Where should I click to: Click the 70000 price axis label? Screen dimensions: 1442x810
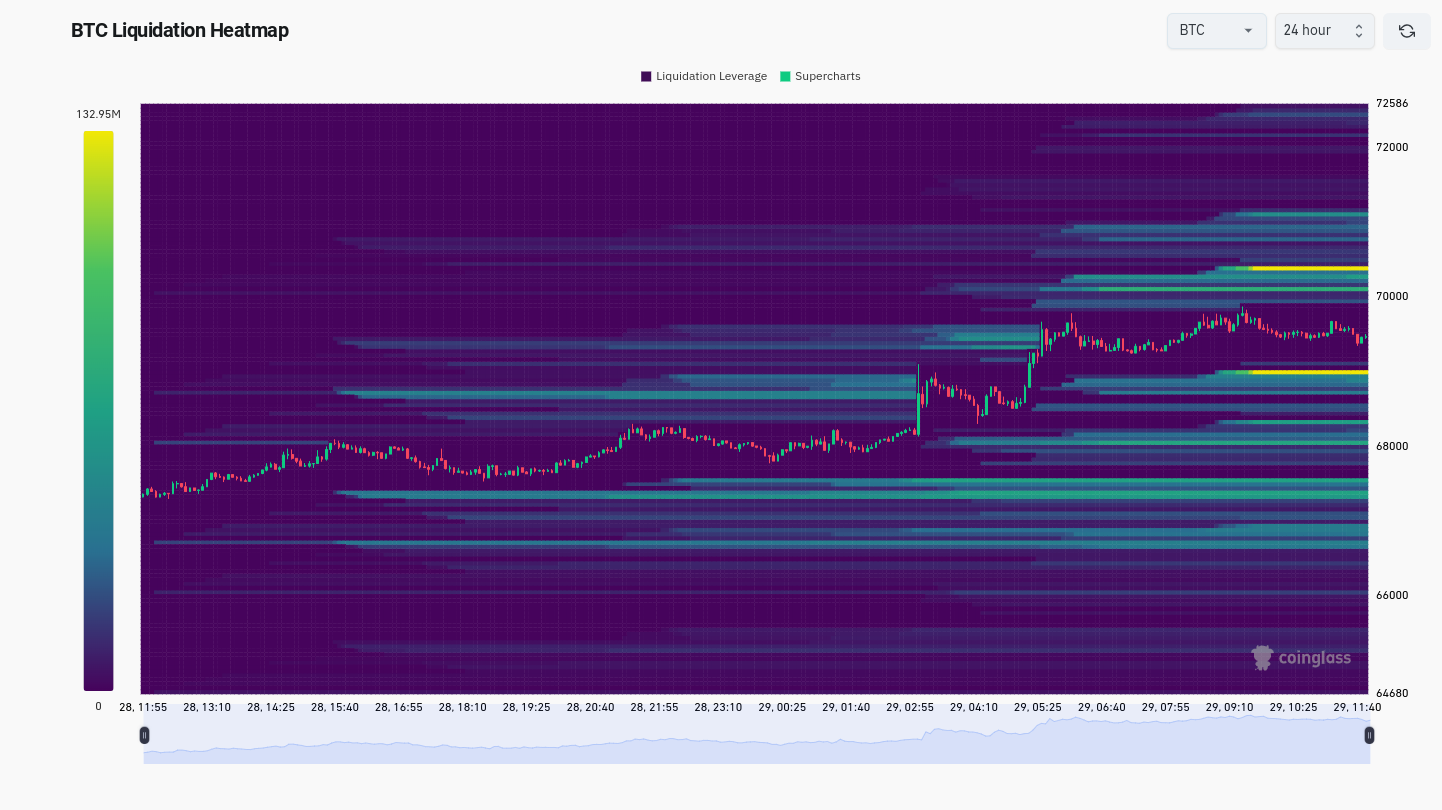pos(1392,296)
